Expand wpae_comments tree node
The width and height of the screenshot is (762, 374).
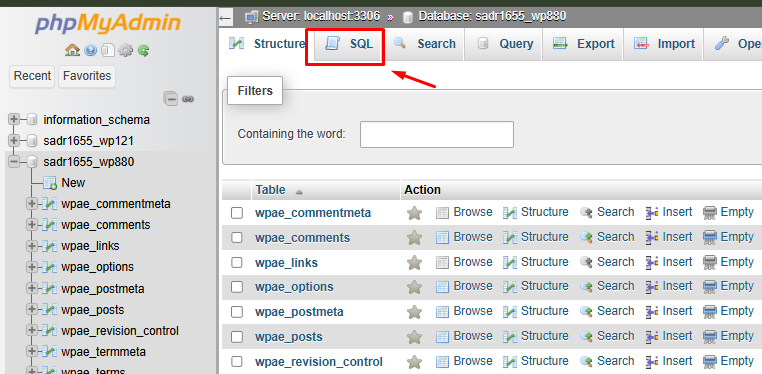(x=32, y=225)
